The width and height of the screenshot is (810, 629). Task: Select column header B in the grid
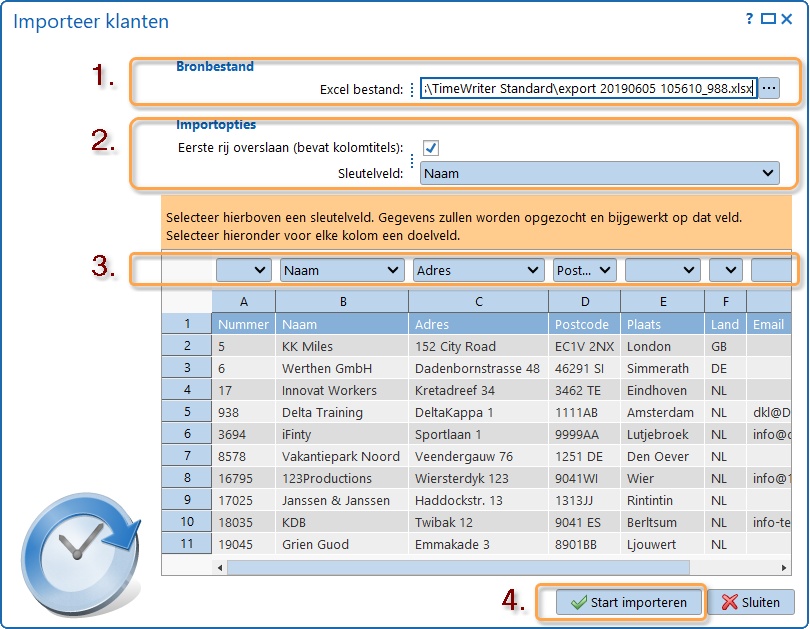click(342, 301)
